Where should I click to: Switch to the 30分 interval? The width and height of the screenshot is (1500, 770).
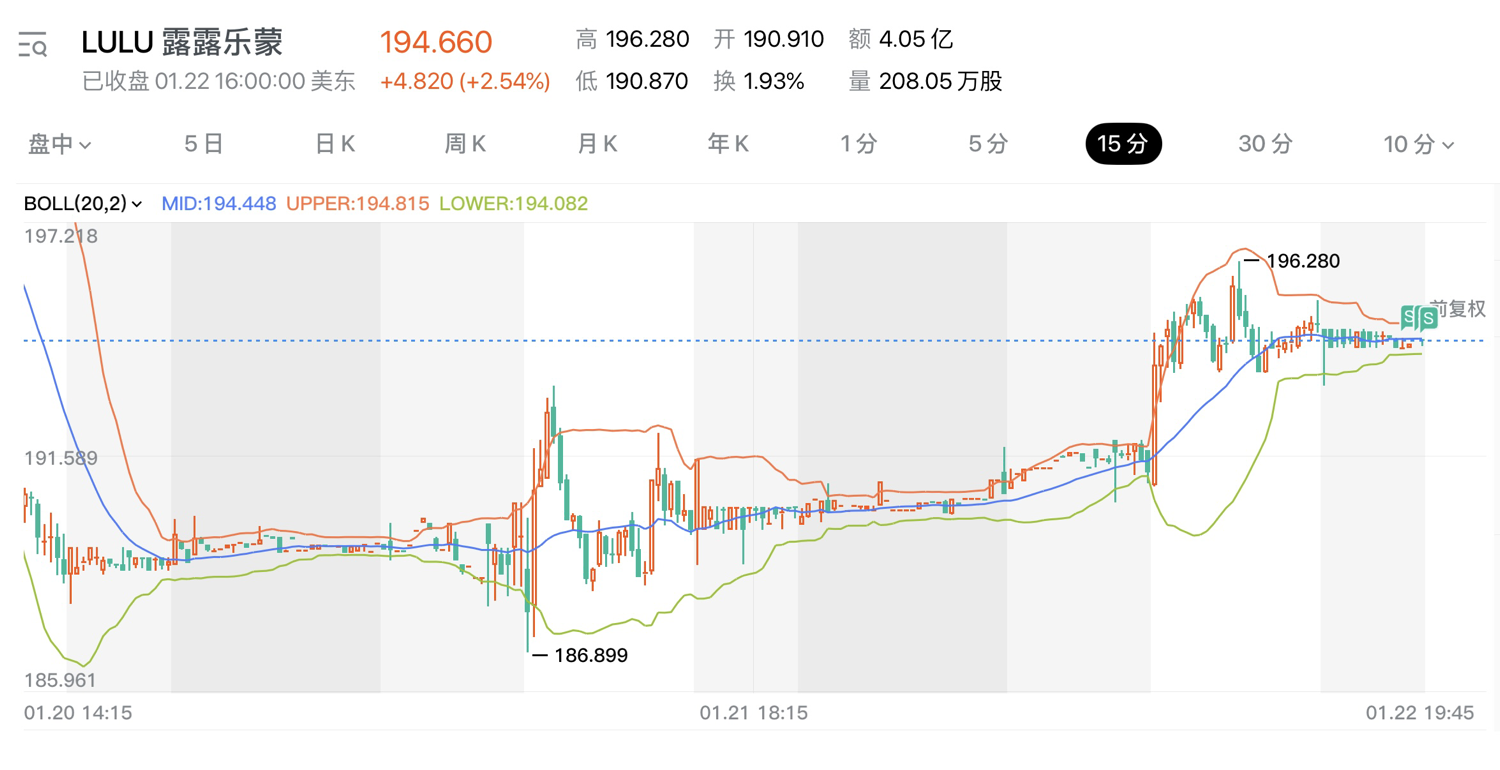(1265, 144)
